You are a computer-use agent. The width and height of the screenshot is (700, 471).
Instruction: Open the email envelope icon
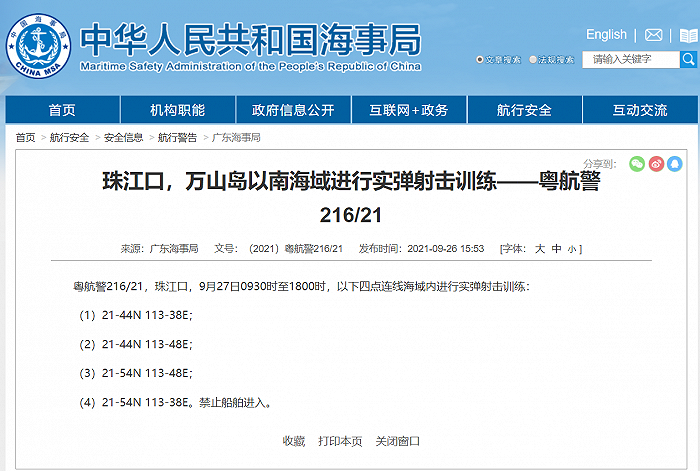click(x=653, y=35)
